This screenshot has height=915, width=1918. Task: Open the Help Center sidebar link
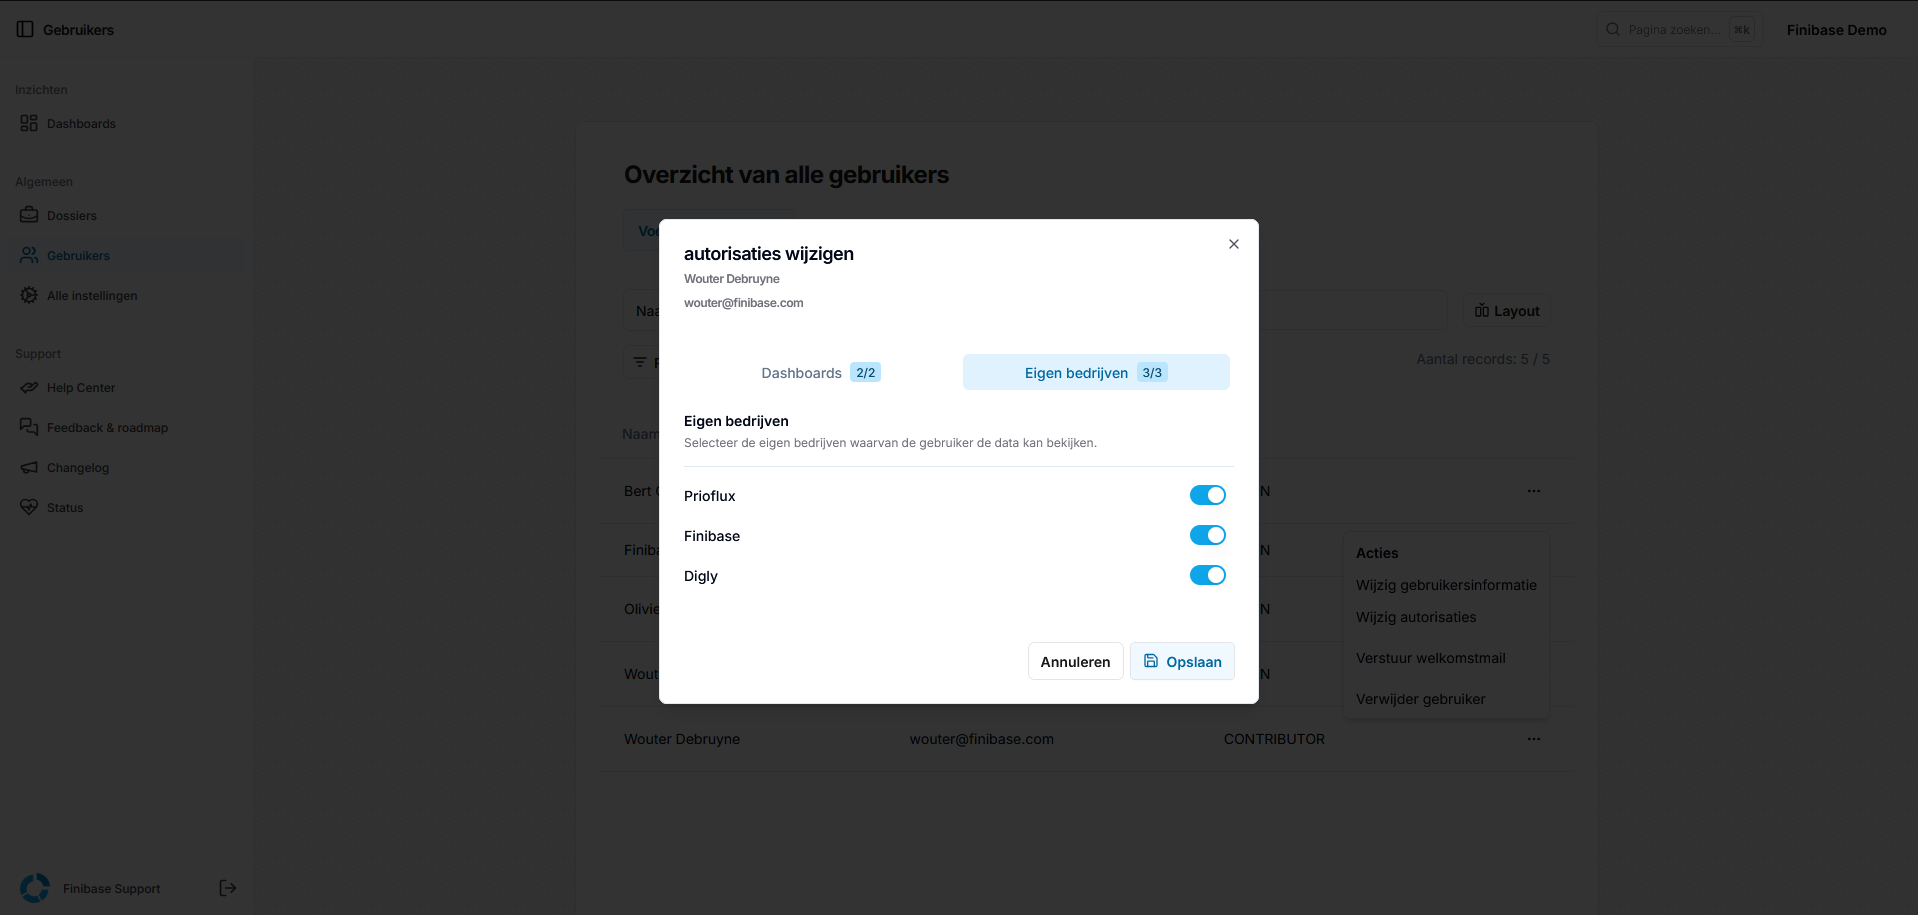pos(81,387)
